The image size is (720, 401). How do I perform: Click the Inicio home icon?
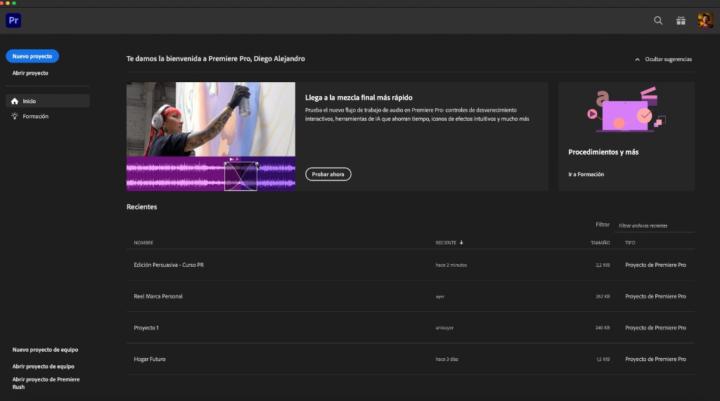(13, 101)
